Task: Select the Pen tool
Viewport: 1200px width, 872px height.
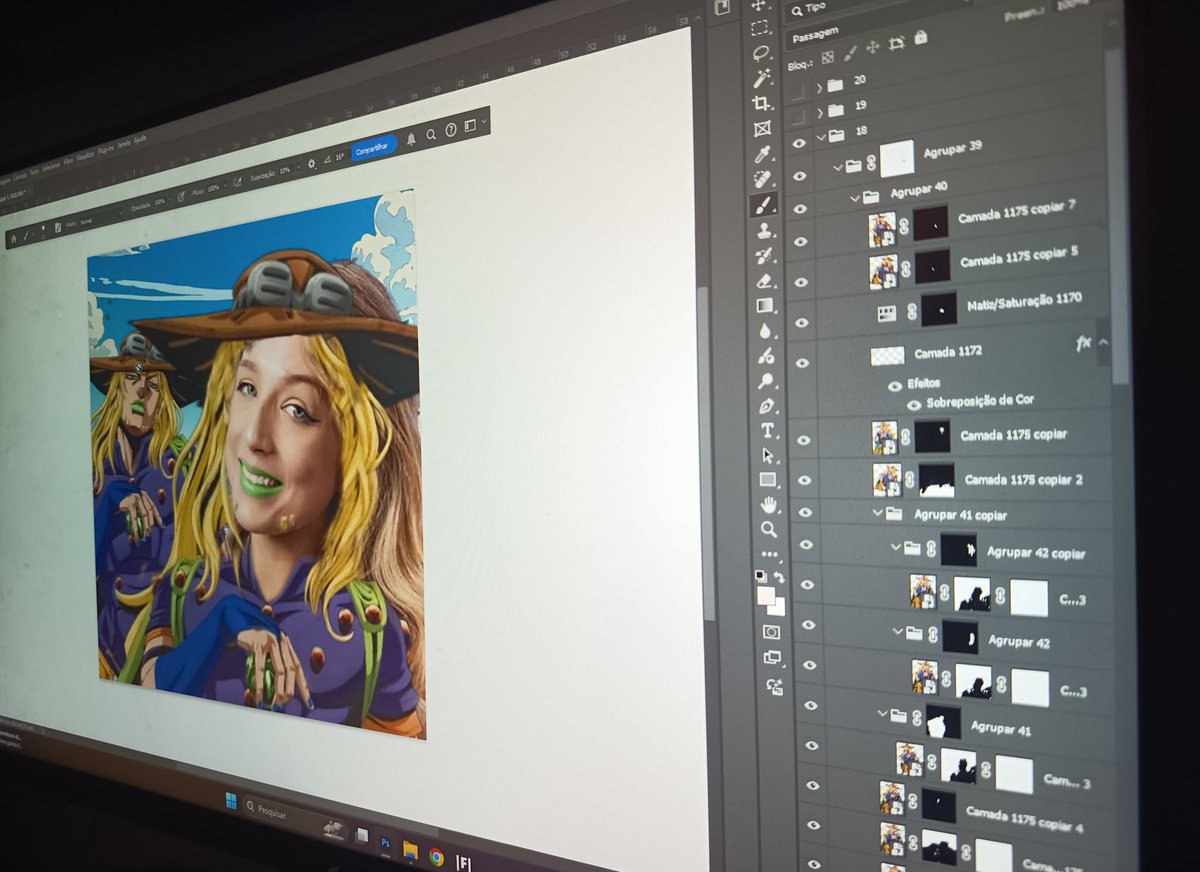Action: click(767, 405)
